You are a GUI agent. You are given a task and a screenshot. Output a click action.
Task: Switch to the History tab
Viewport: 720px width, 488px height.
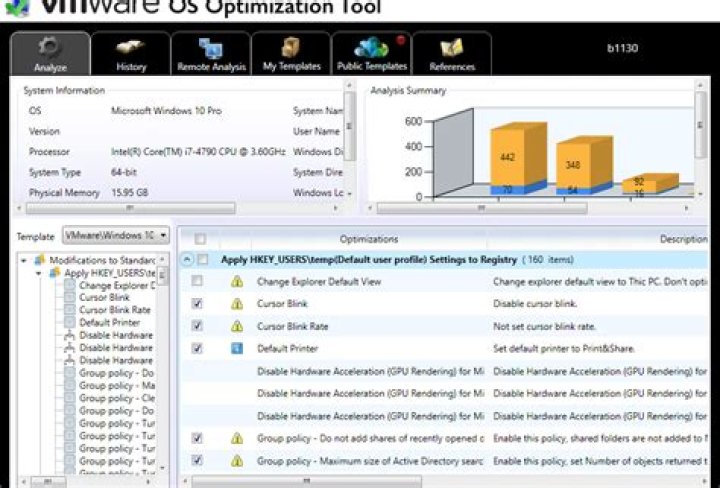tap(131, 54)
